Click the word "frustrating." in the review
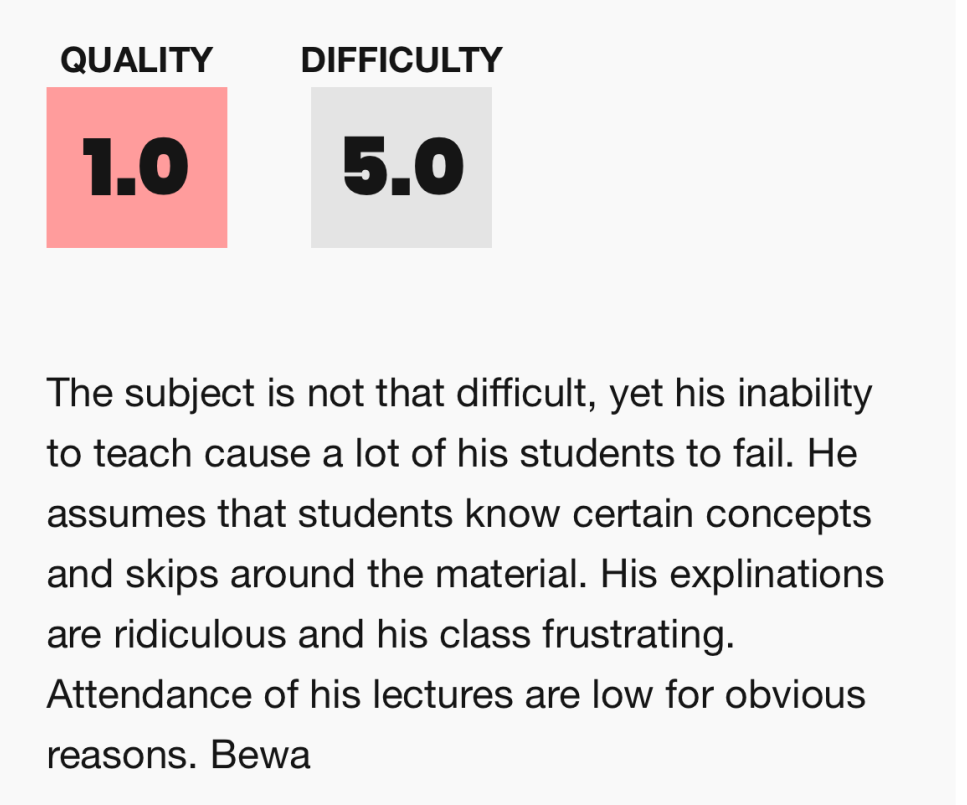Screen dimensions: 967x805 638,635
